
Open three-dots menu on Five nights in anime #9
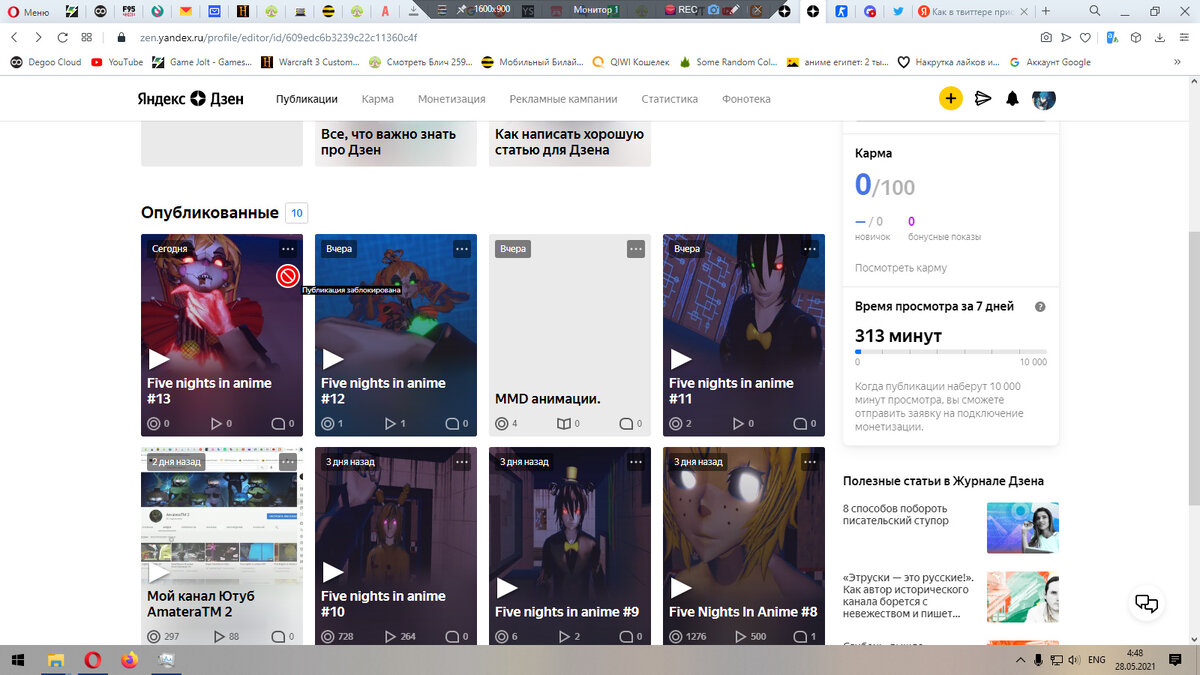pyautogui.click(x=636, y=462)
